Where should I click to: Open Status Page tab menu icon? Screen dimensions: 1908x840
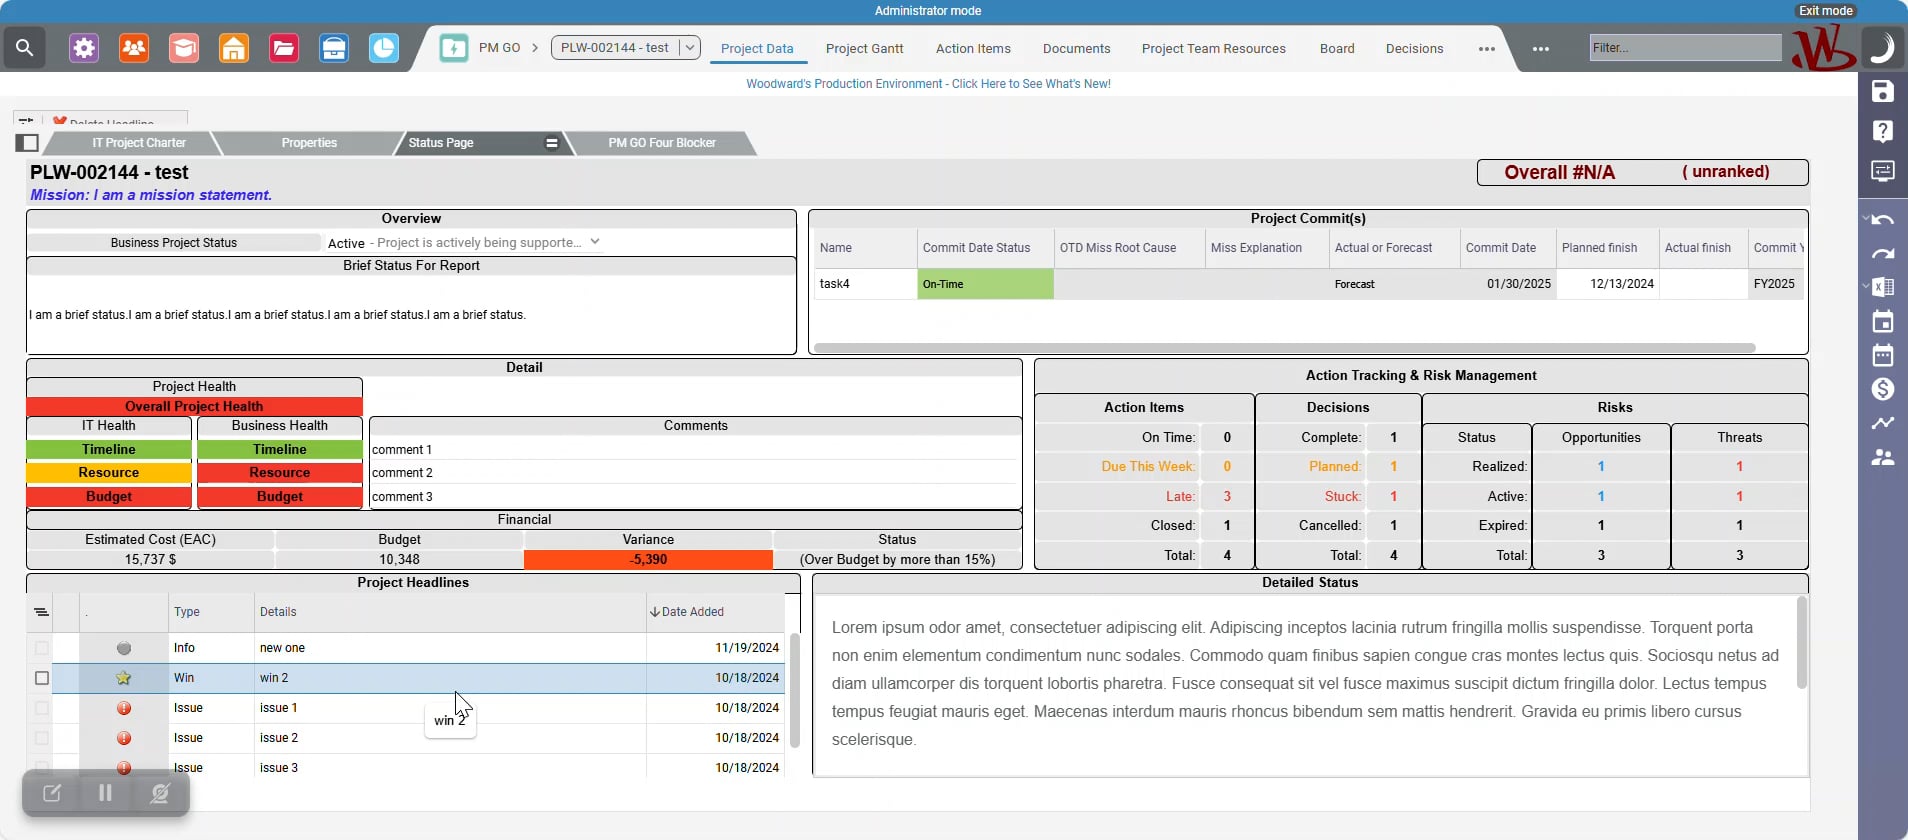(x=551, y=143)
